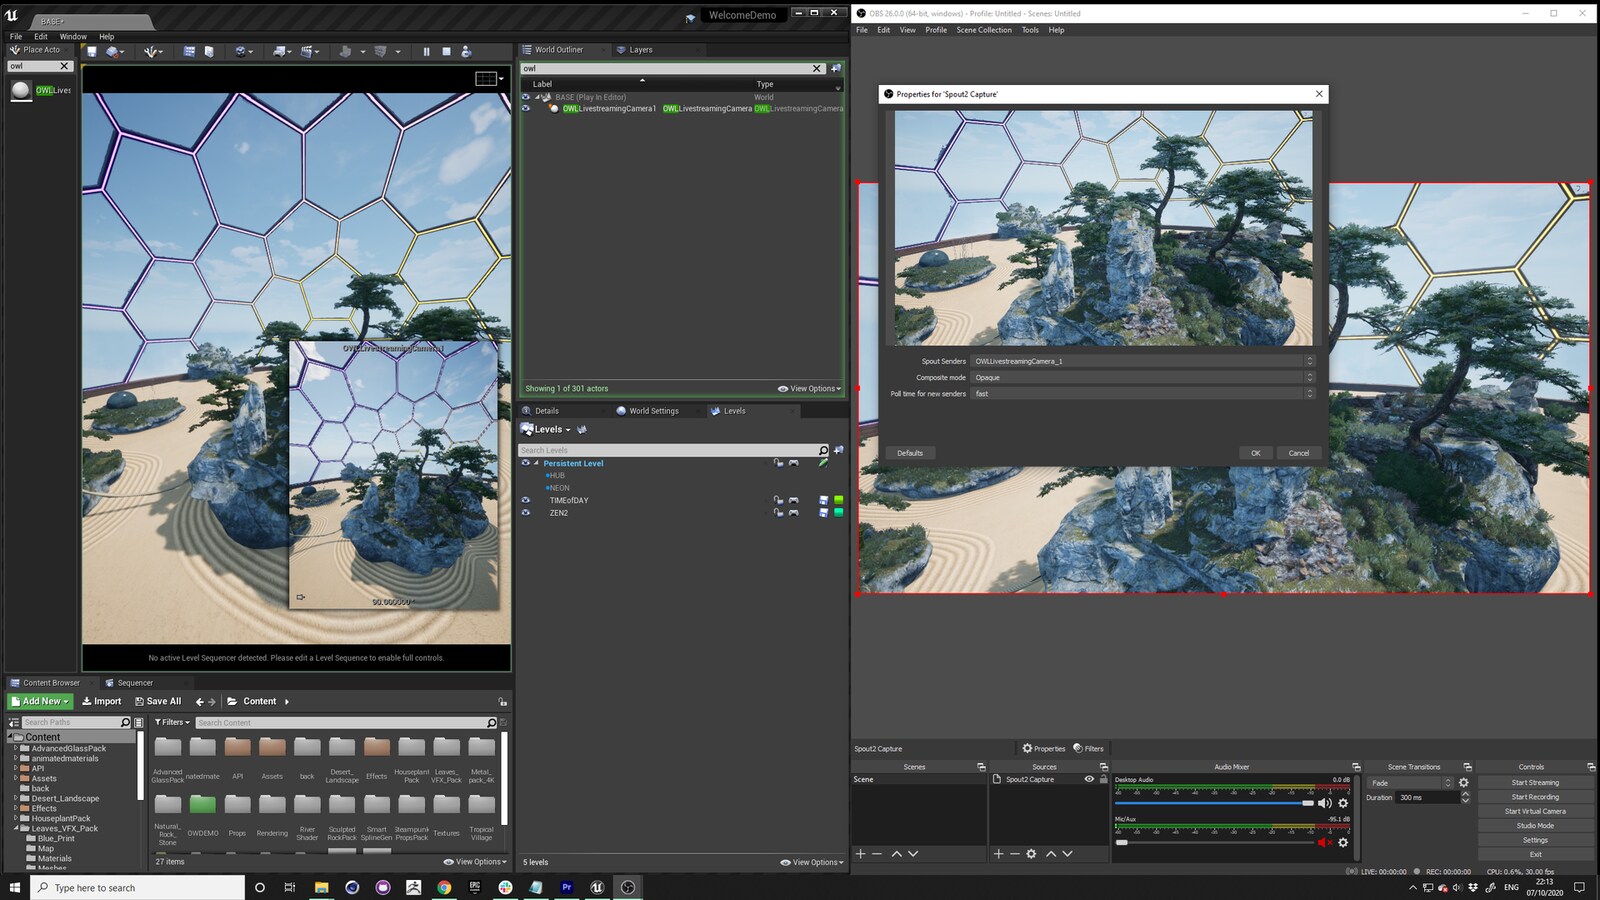Add a new source with plus icon

pyautogui.click(x=998, y=854)
